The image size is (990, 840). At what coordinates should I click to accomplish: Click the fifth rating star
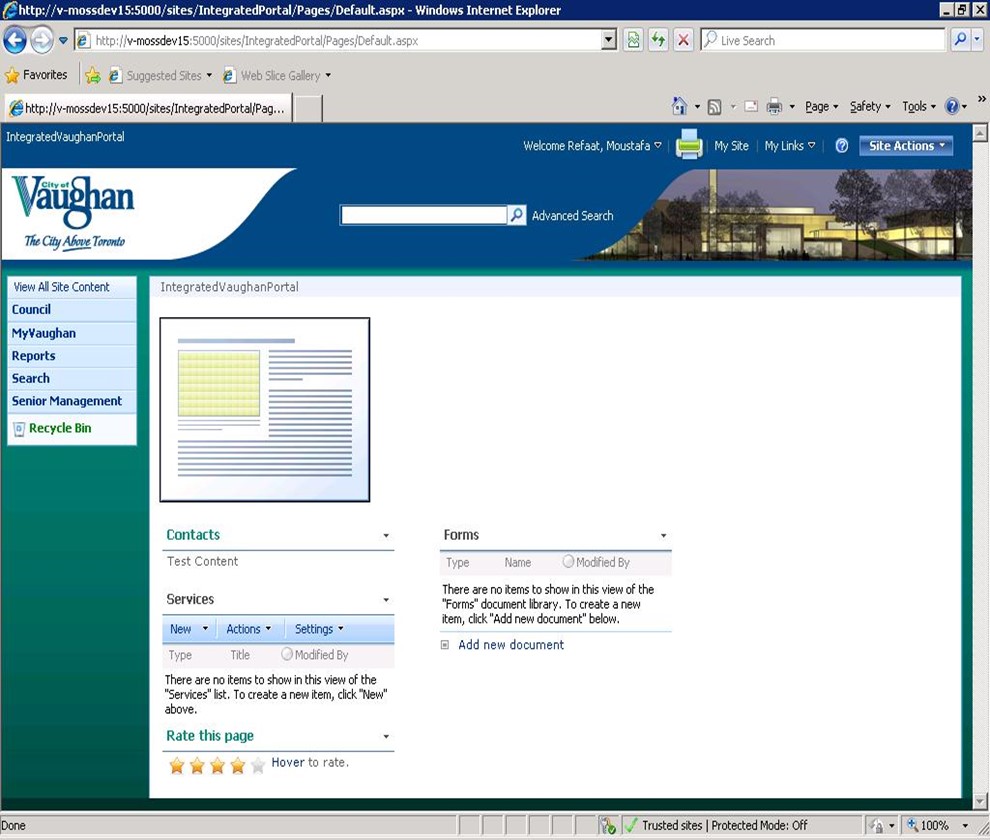coord(258,765)
